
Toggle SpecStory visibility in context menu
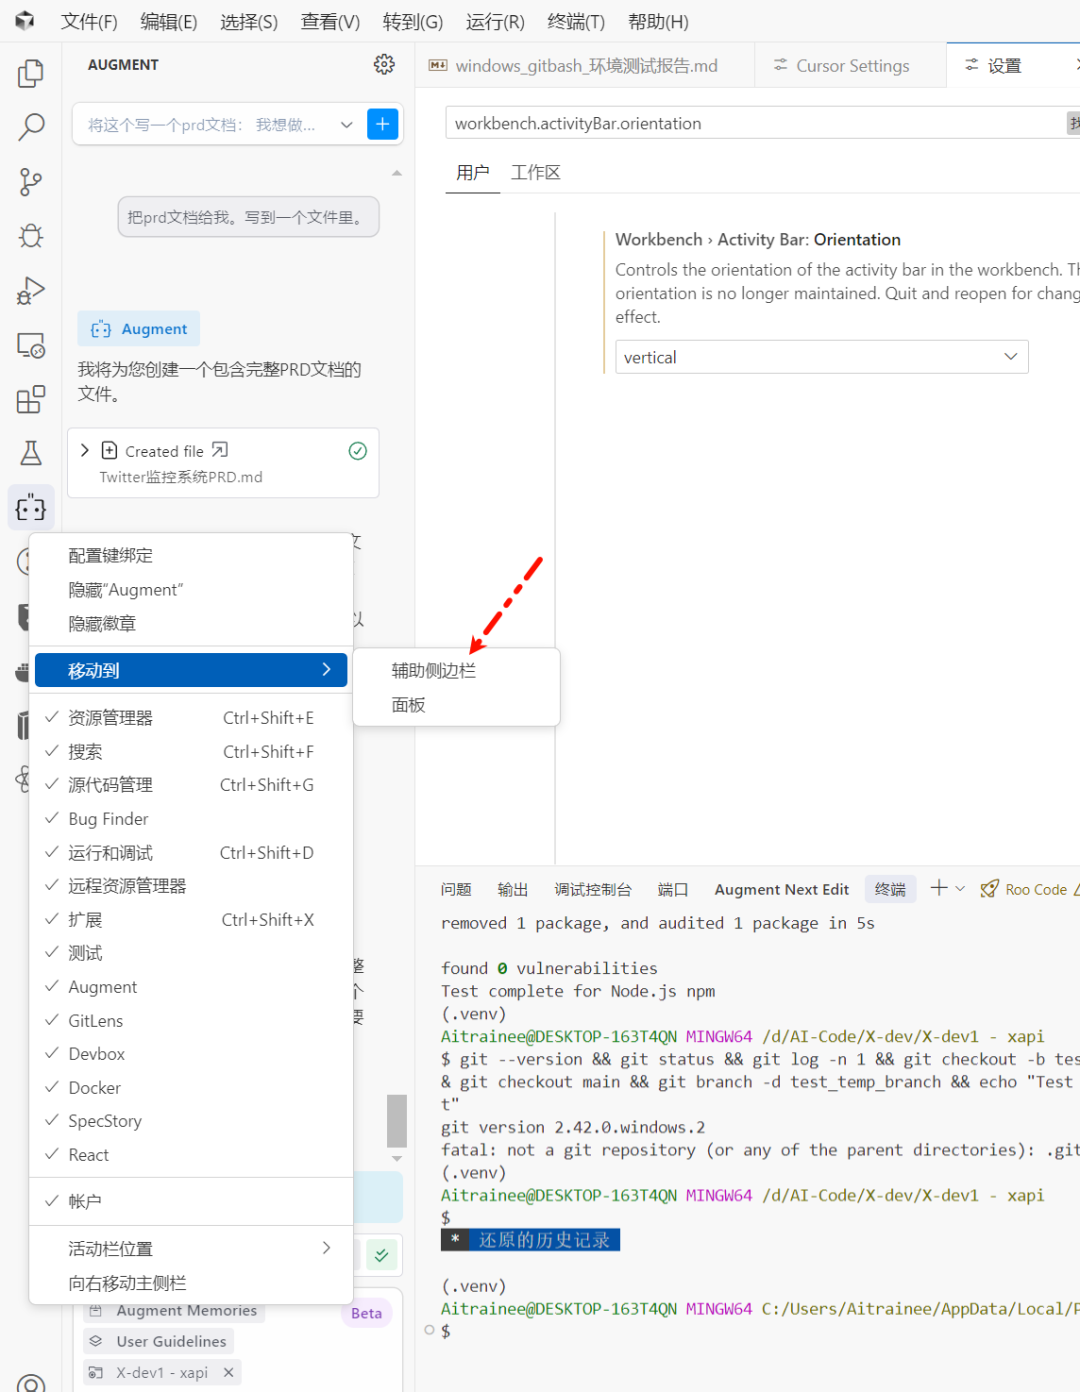[191, 1121]
